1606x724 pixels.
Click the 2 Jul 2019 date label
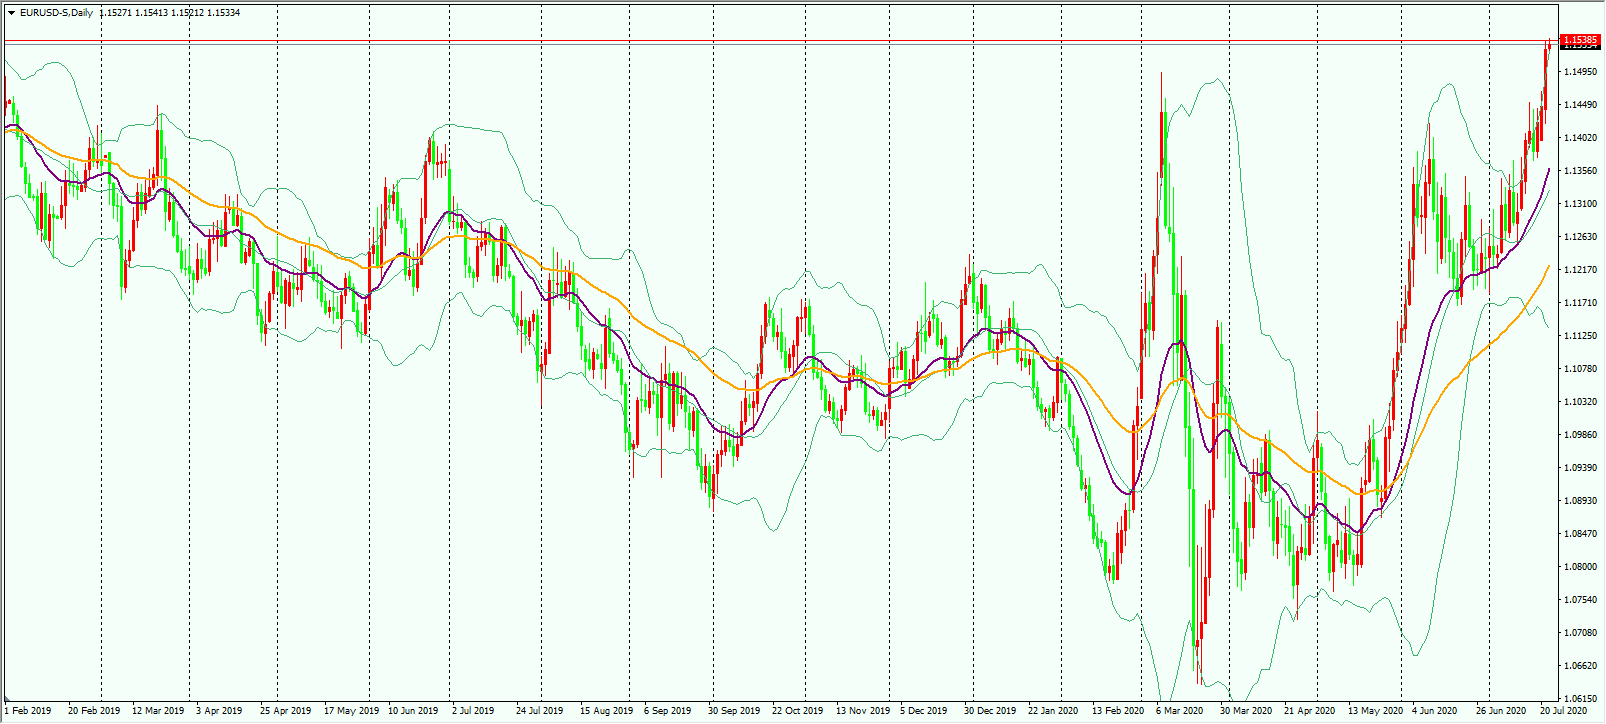pyautogui.click(x=473, y=711)
